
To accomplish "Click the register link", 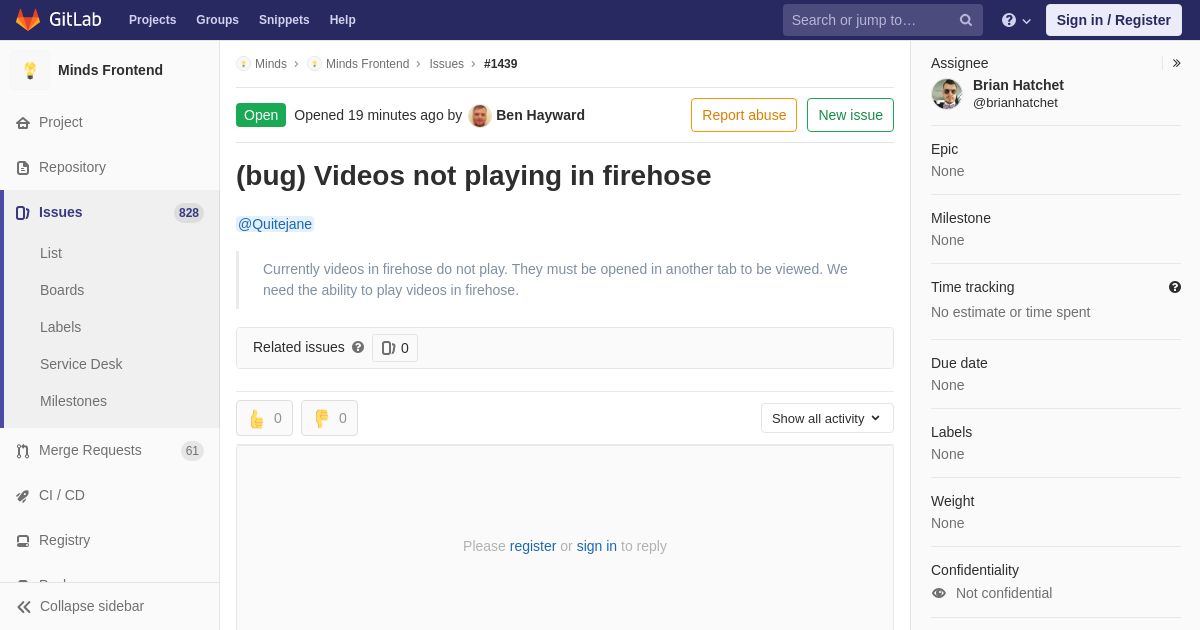I will click(x=533, y=546).
